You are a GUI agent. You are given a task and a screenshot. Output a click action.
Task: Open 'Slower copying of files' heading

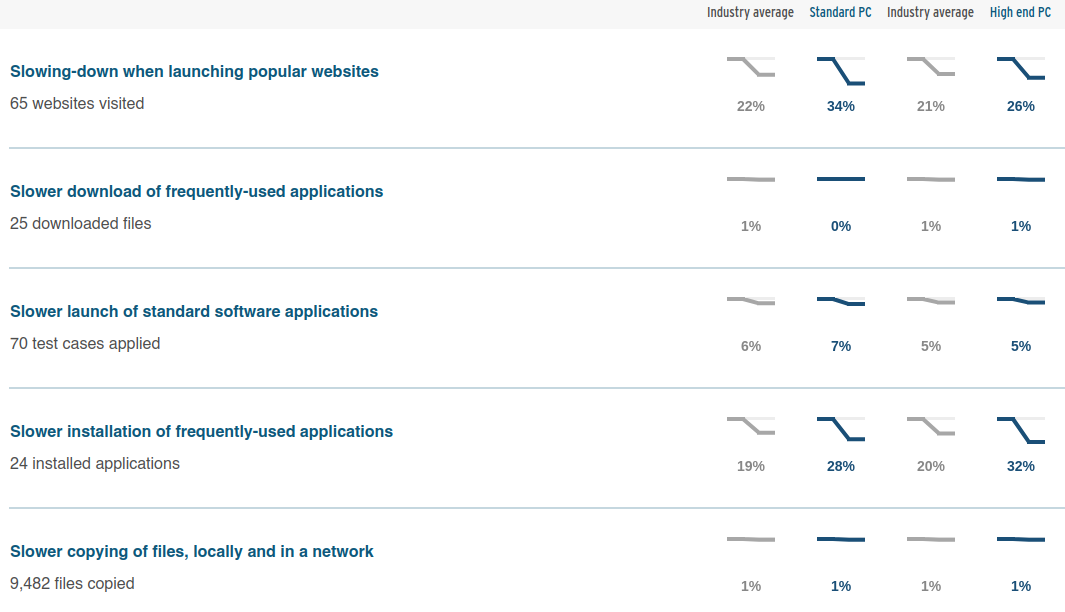coord(192,552)
